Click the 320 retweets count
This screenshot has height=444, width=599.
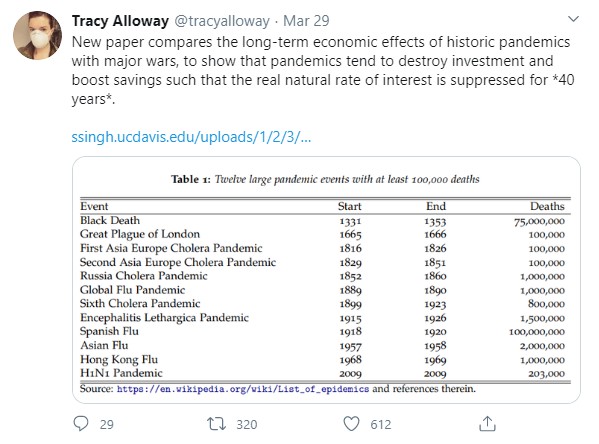click(x=246, y=425)
